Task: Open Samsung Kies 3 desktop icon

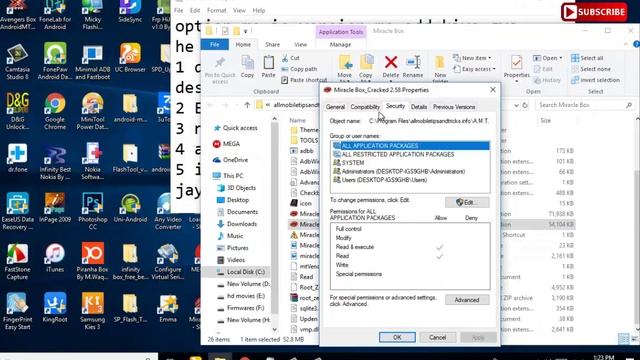Action: pos(93,311)
